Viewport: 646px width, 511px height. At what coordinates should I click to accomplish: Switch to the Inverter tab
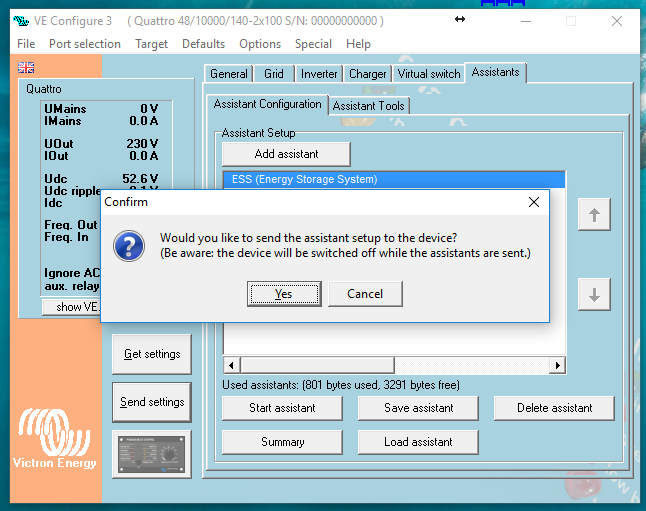[x=319, y=74]
